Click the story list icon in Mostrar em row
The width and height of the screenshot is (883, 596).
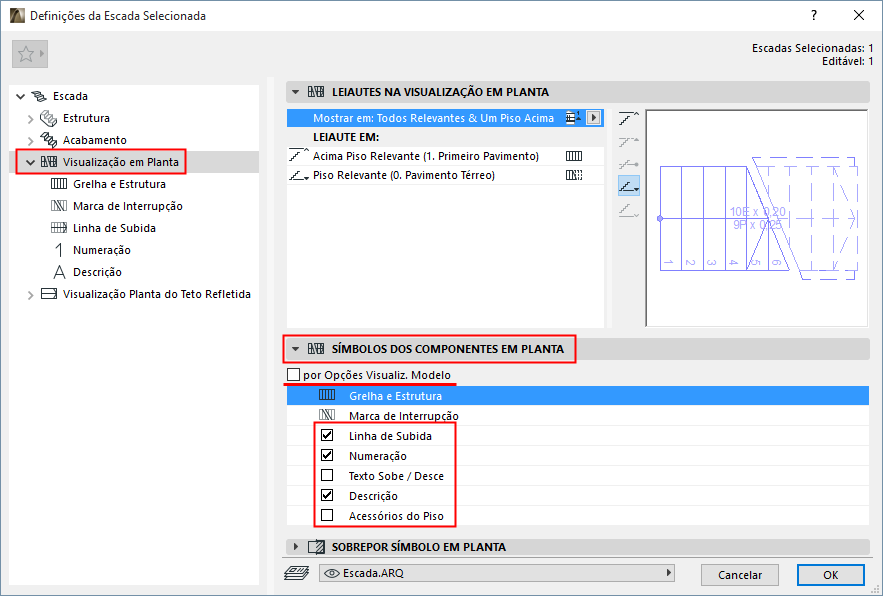[574, 117]
